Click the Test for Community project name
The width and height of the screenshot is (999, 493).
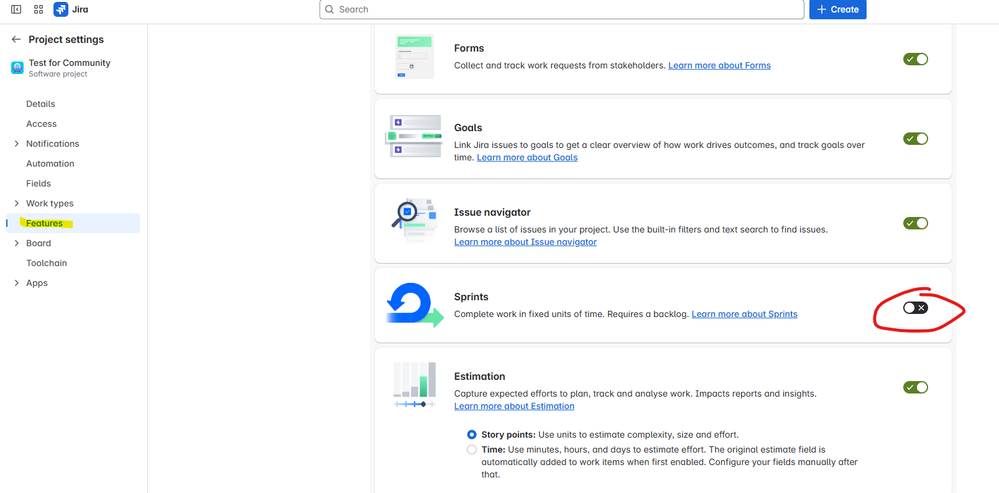69,63
